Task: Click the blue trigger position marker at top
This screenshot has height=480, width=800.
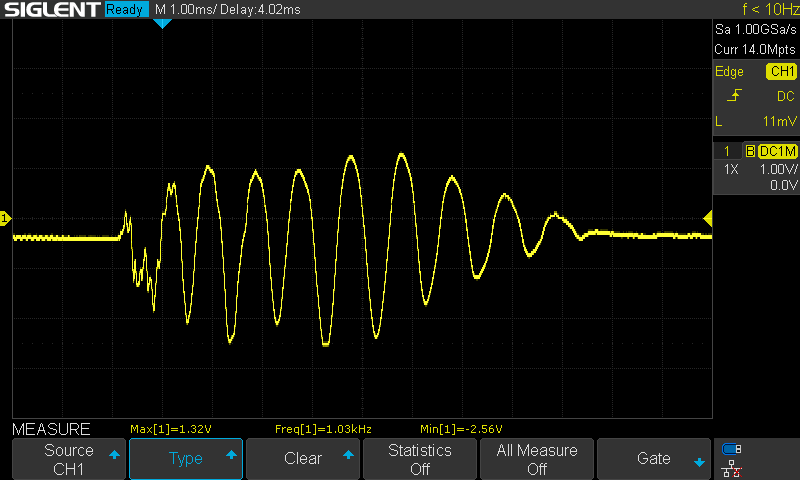Action: [x=162, y=23]
